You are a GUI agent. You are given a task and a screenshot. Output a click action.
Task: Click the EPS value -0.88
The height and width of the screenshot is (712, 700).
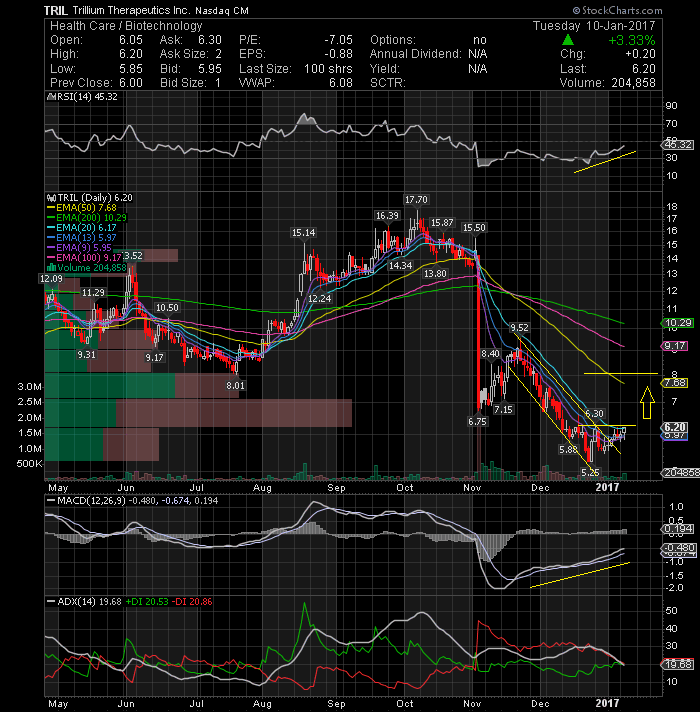point(338,54)
